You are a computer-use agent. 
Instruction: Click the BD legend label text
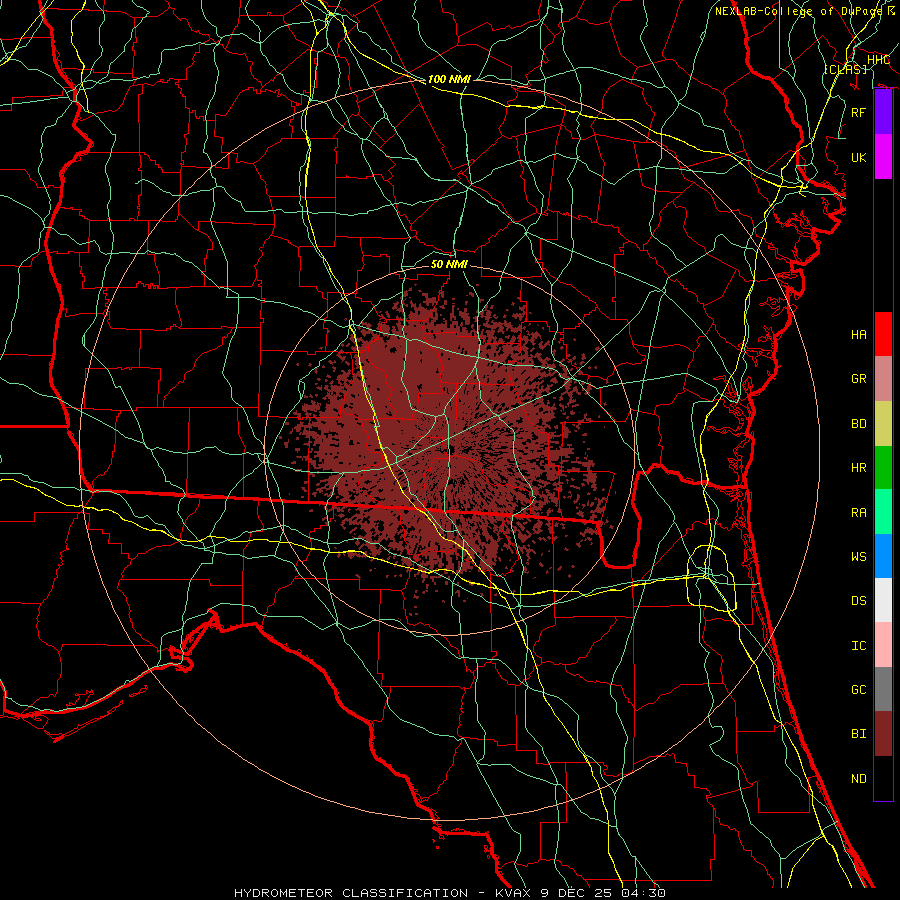859,424
